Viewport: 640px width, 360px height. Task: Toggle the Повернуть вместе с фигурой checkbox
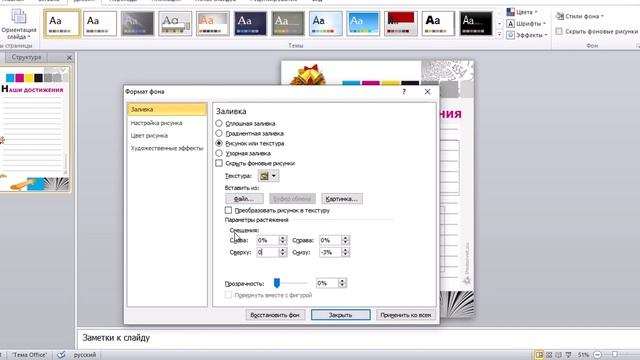[229, 295]
